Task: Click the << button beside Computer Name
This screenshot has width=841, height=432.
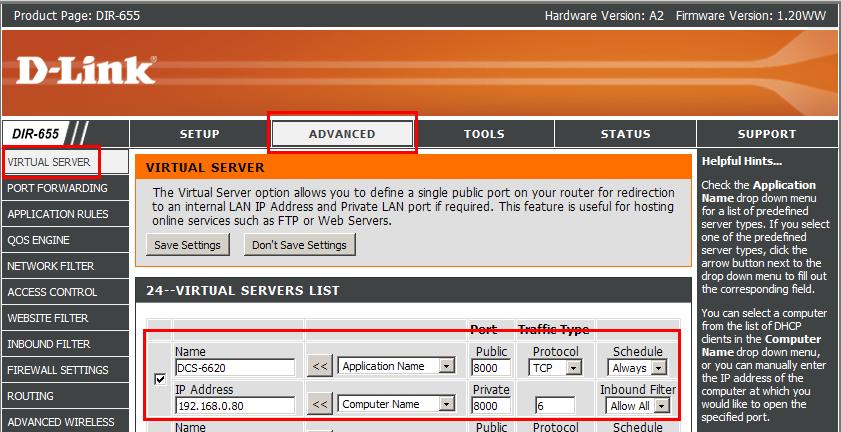Action: tap(320, 404)
